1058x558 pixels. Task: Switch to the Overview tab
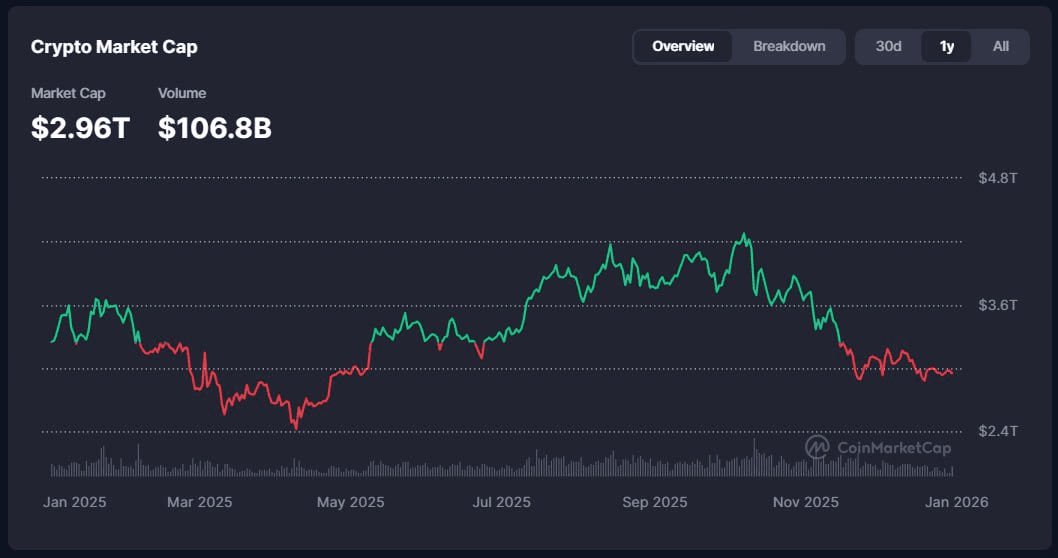(x=683, y=46)
